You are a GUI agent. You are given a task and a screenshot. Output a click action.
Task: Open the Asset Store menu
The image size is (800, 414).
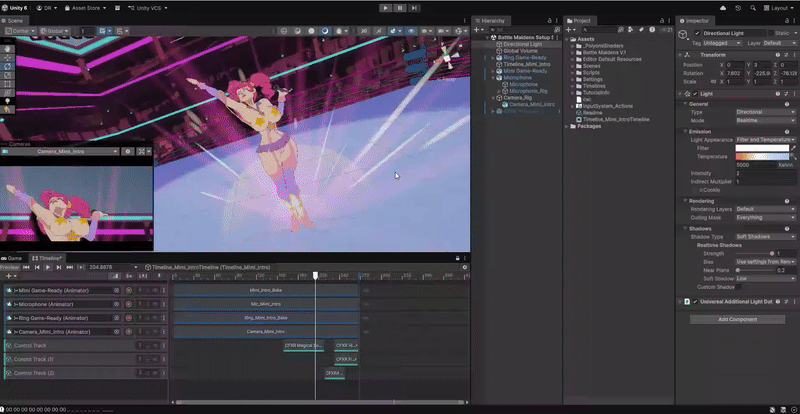[x=86, y=8]
